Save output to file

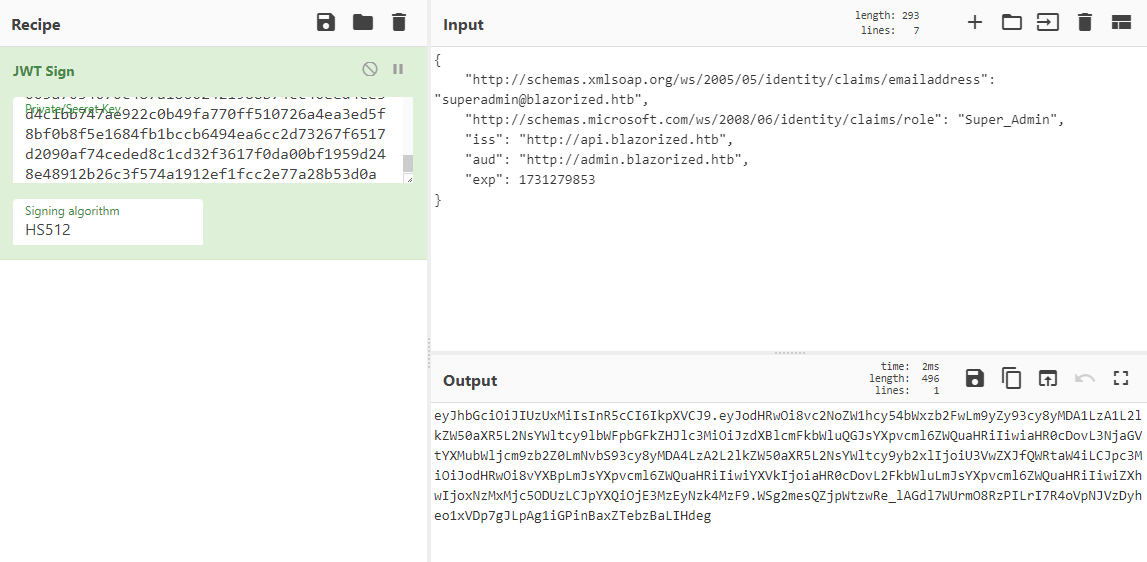(974, 378)
